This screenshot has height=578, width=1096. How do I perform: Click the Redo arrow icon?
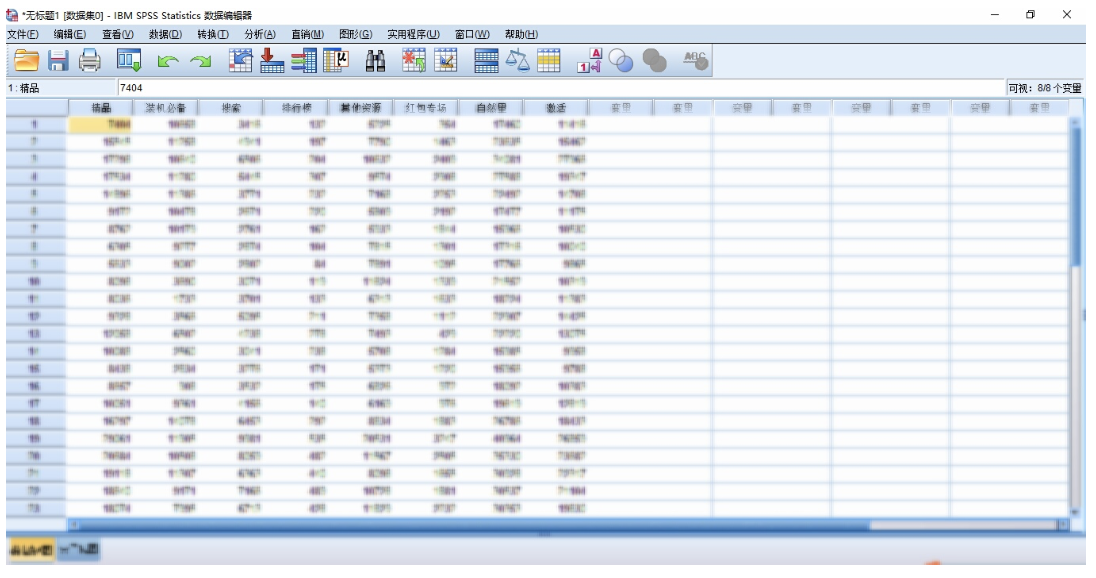tap(201, 62)
